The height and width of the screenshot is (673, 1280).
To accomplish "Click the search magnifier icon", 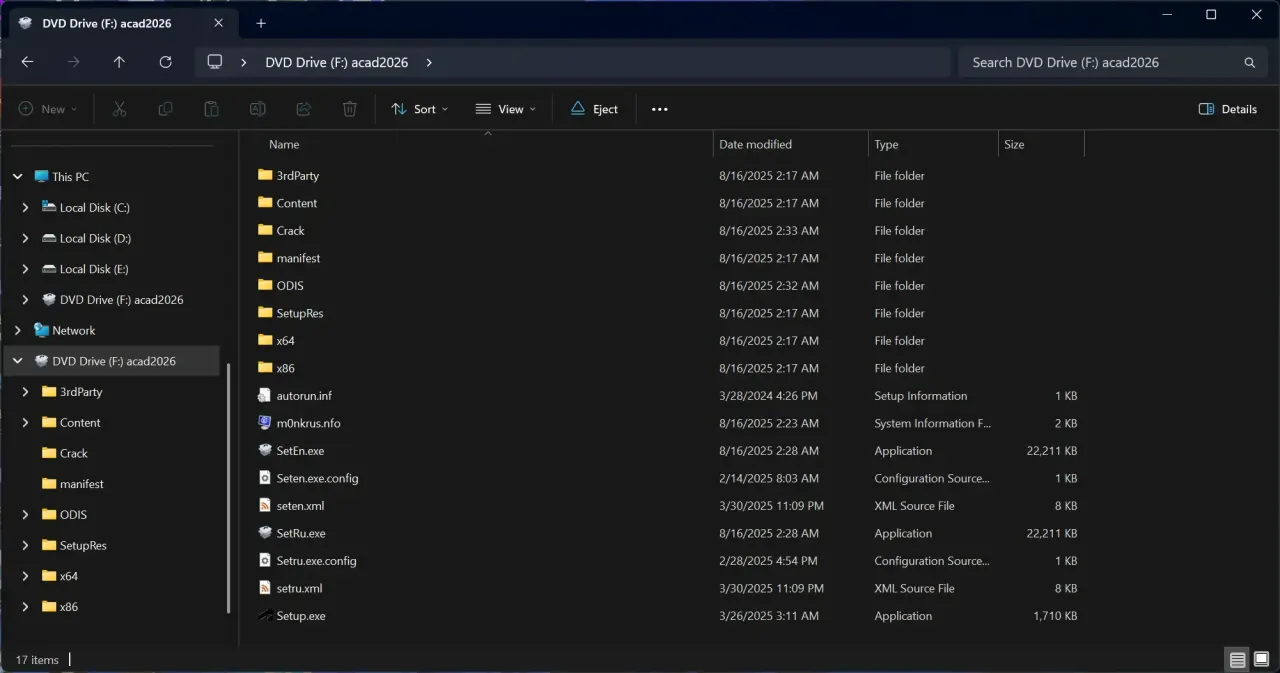I will pos(1249,62).
